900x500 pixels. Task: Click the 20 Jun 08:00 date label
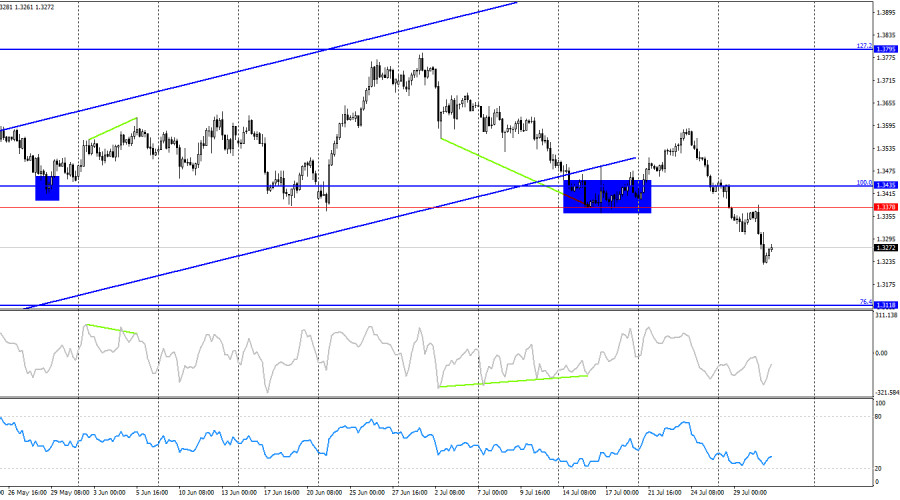coord(324,493)
